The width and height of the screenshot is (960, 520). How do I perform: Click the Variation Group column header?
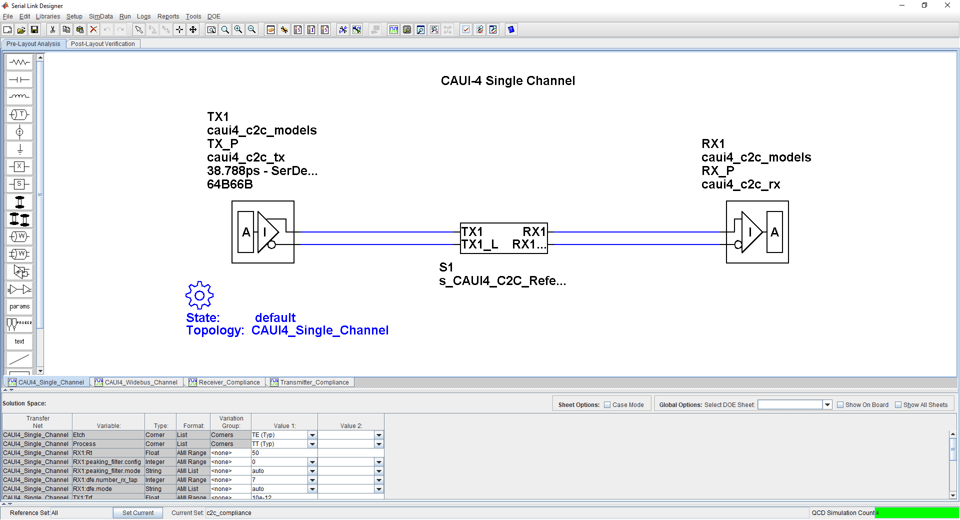(231, 422)
